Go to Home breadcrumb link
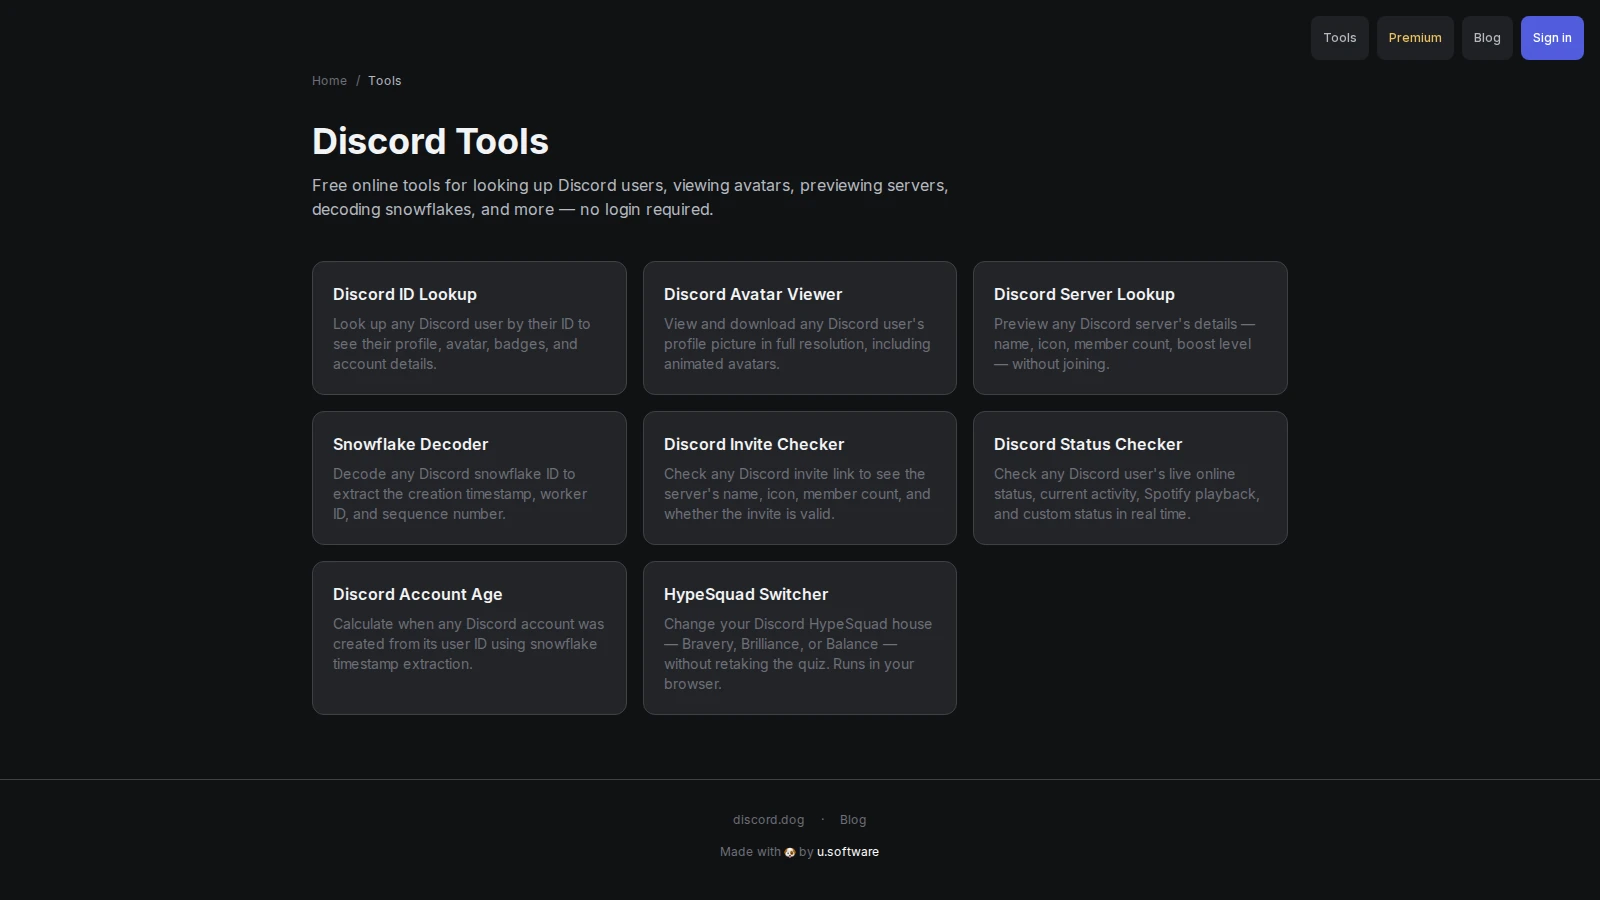Screen dimensions: 1600x900 (329, 81)
